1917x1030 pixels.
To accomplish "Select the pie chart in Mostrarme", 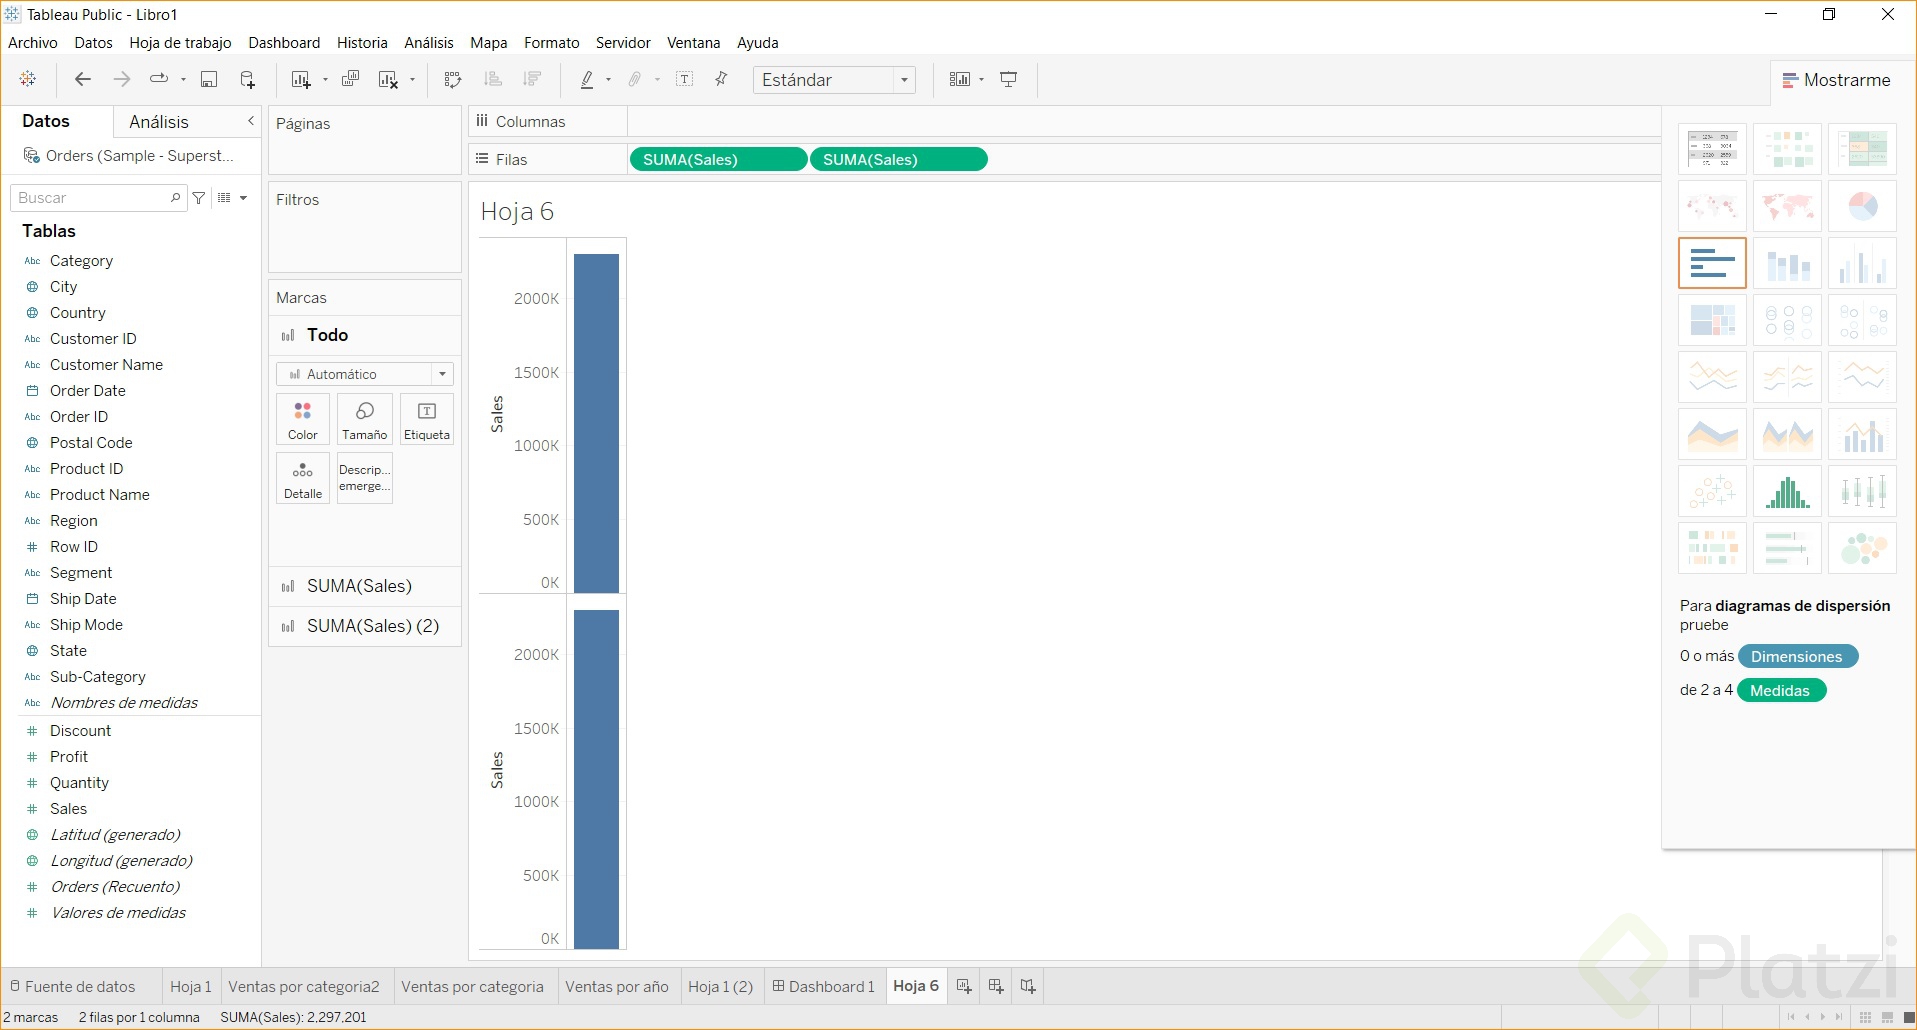I will click(1862, 206).
